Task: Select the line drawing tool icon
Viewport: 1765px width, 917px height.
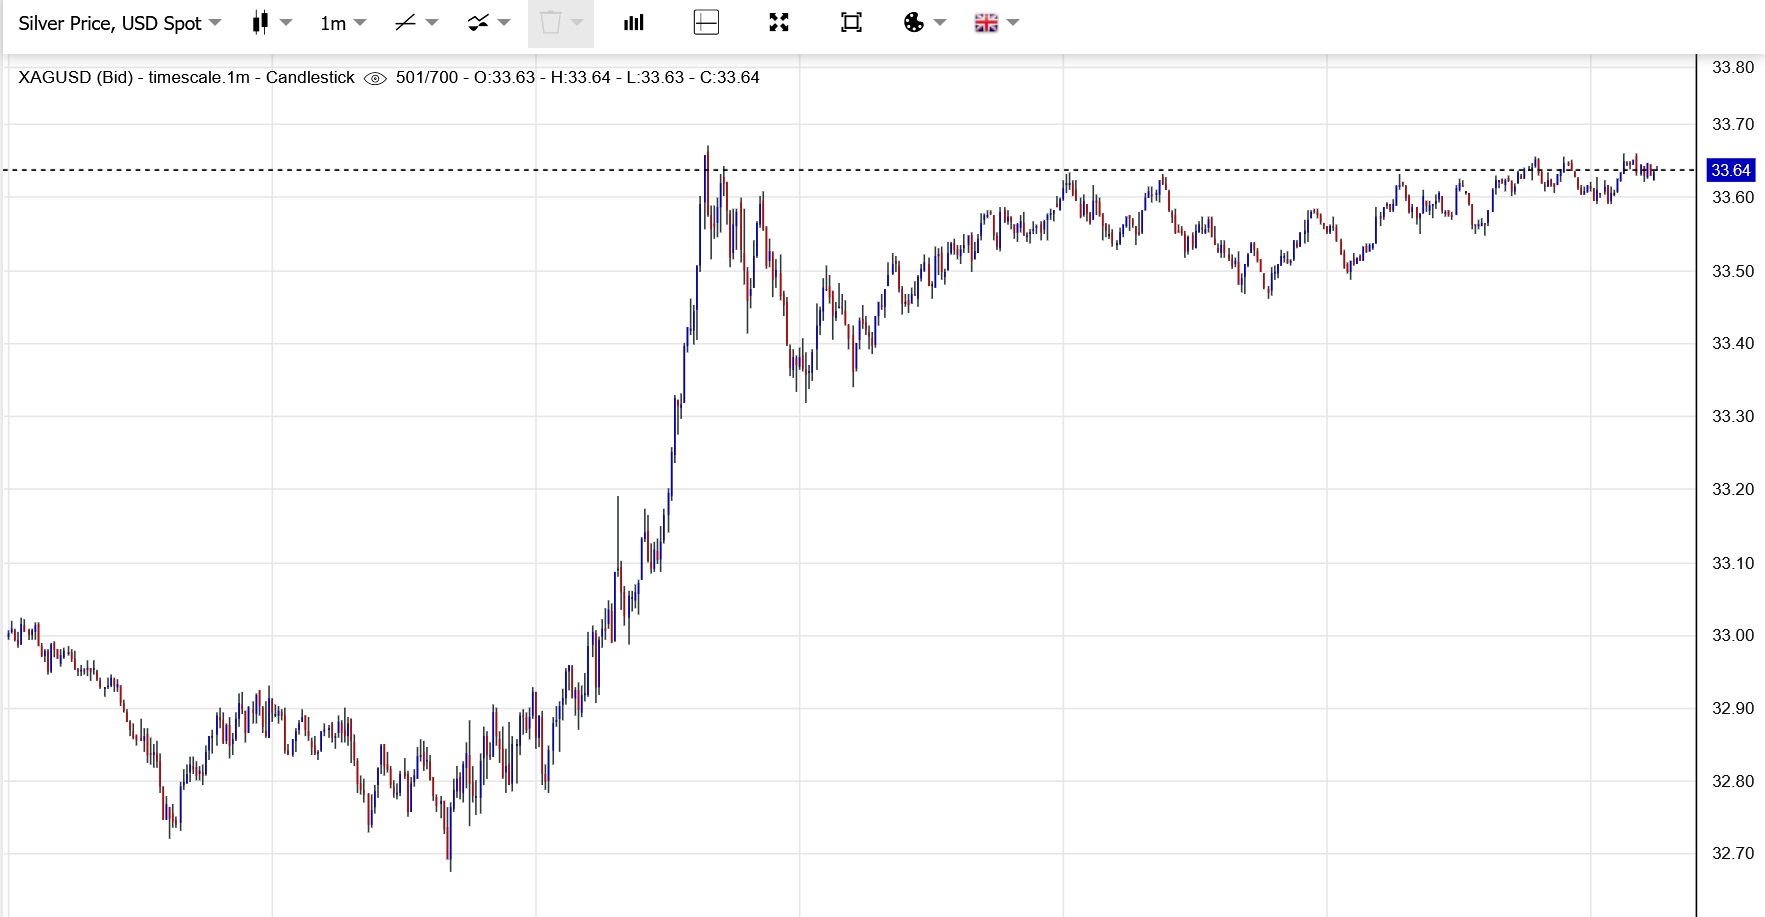Action: click(x=405, y=23)
